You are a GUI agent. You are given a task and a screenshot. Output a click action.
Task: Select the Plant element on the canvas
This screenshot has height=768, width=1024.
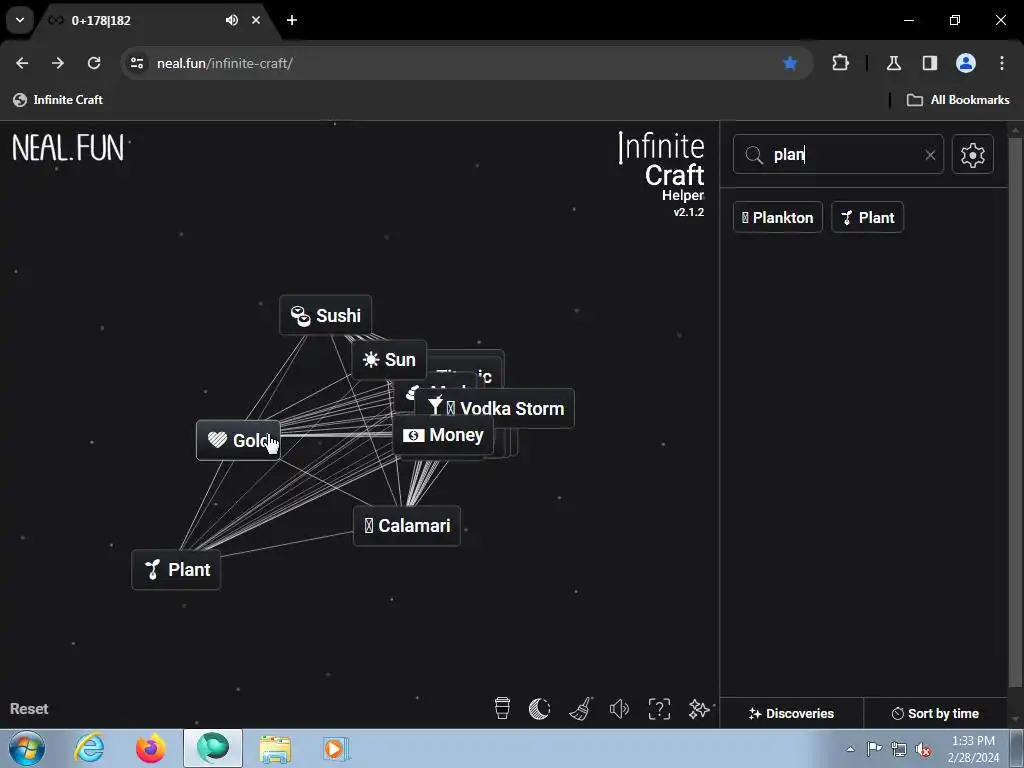click(x=176, y=569)
